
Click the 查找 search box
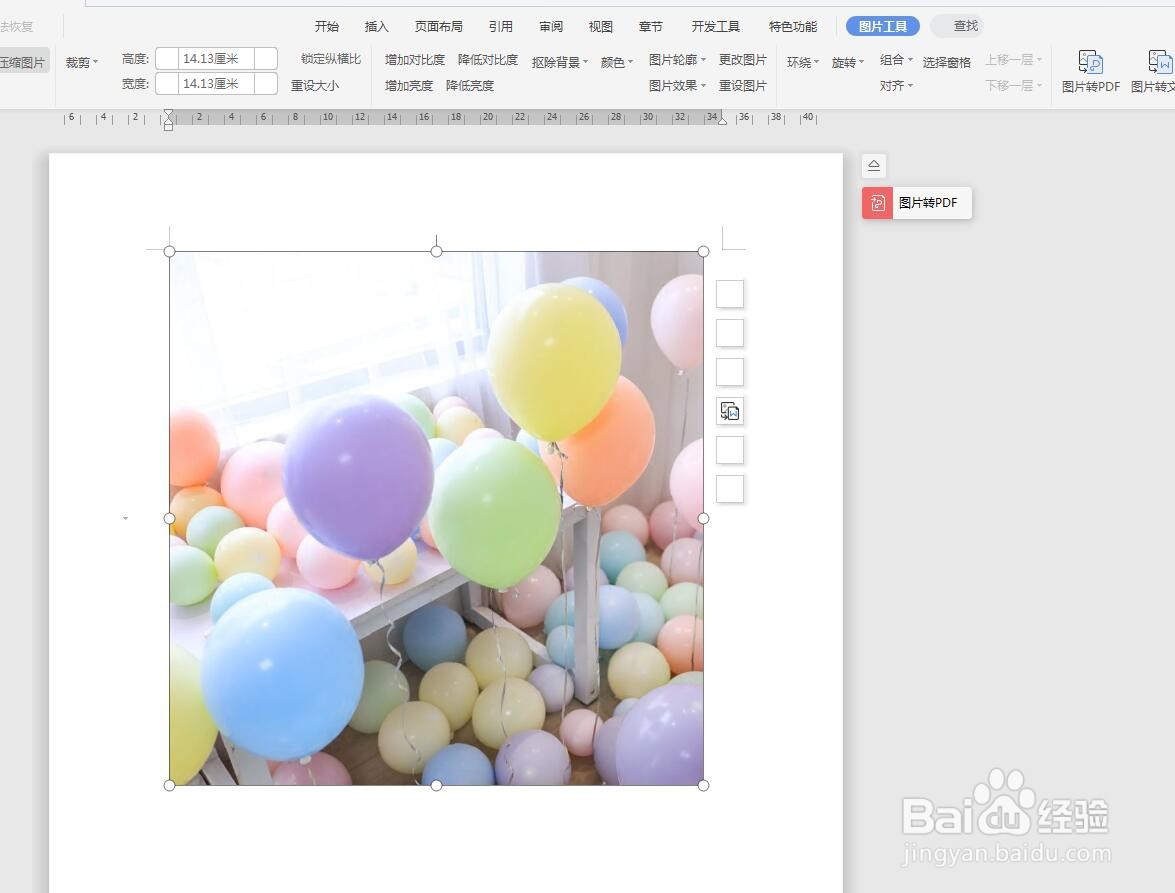957,26
